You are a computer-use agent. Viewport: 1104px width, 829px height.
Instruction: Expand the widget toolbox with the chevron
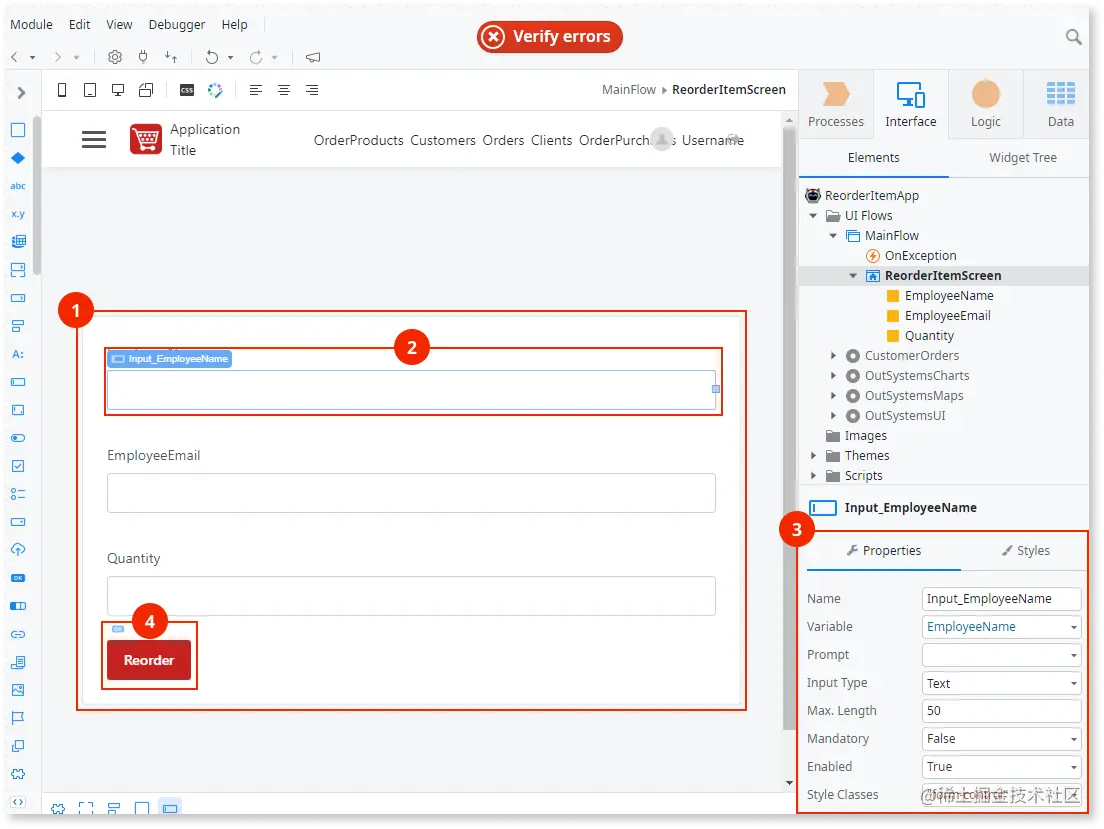point(21,92)
